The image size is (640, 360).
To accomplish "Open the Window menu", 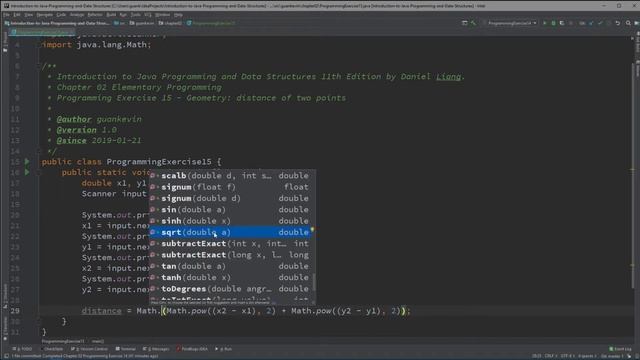I will click(x=162, y=15).
